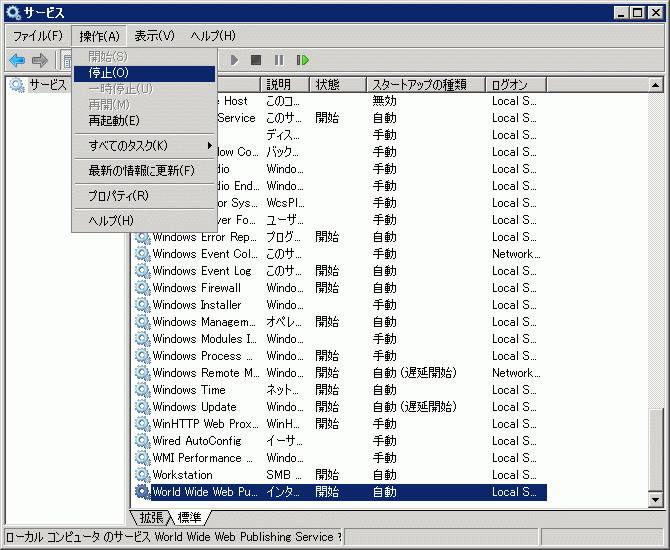Click the back arrow toolbar icon
This screenshot has height=550, width=670.
click(17, 60)
